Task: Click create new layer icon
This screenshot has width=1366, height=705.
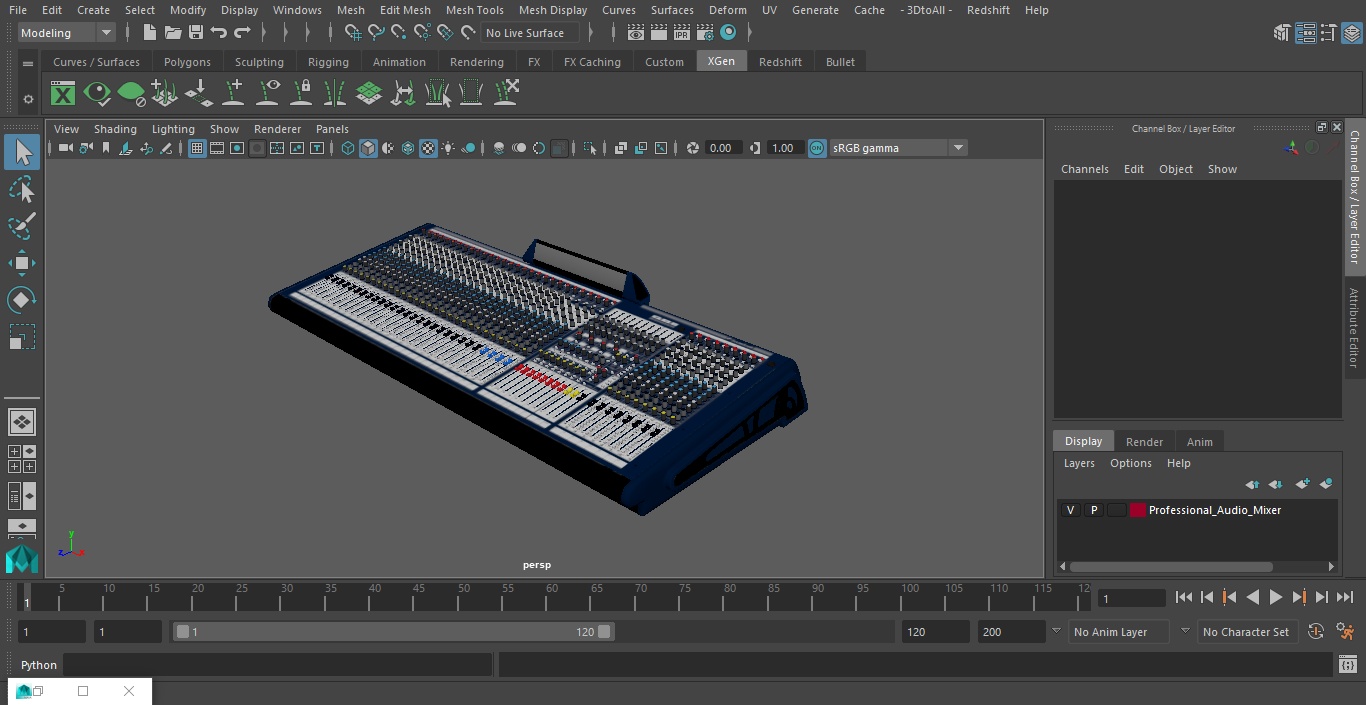Action: point(1302,484)
